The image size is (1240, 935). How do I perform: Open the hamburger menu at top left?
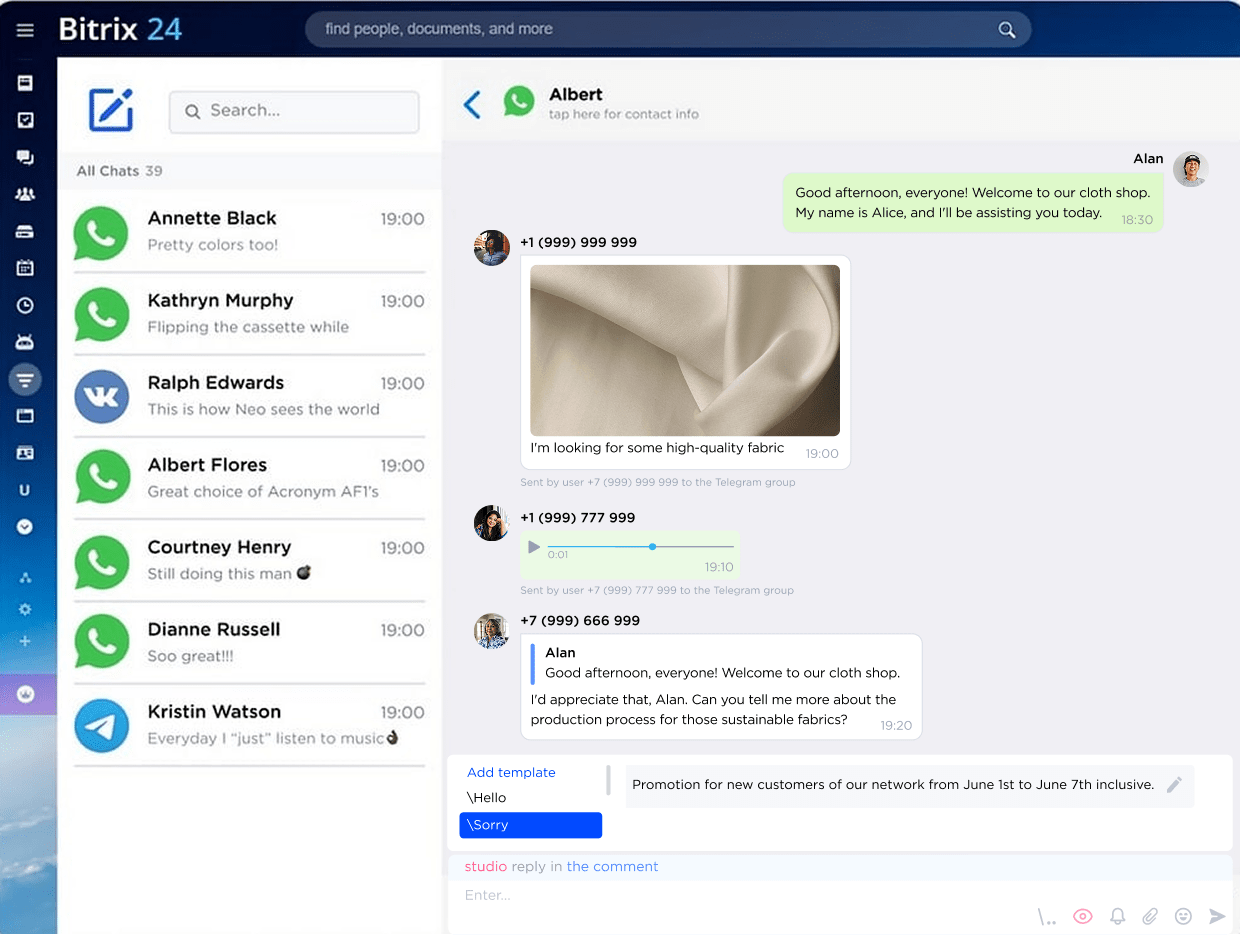(x=25, y=28)
